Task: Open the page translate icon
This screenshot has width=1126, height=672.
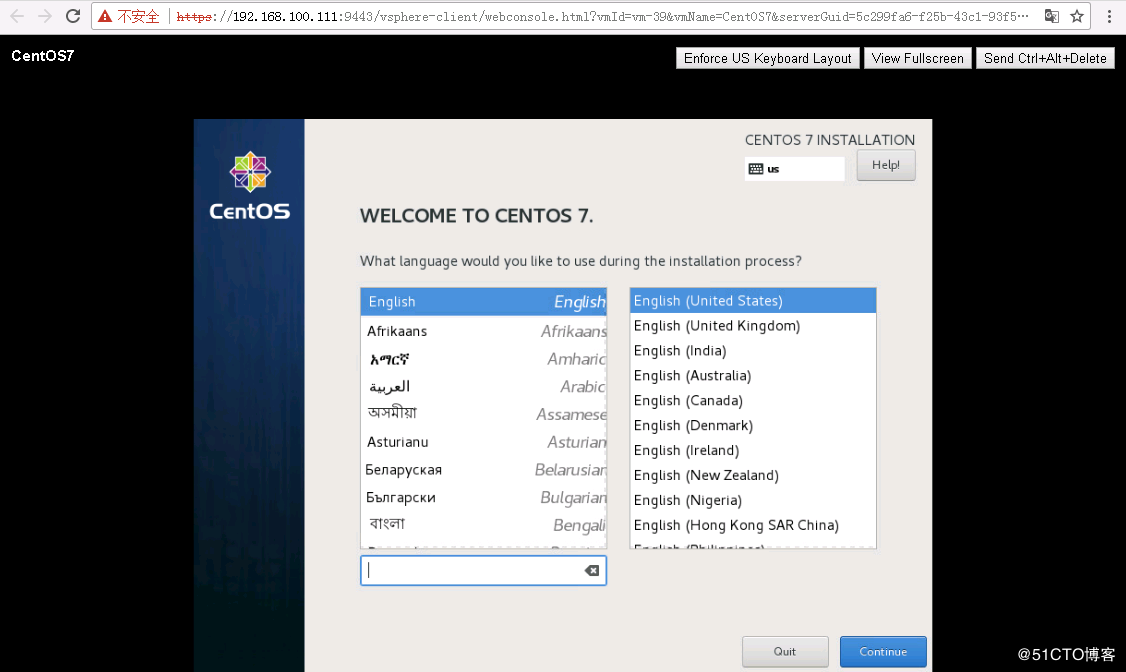Action: click(1052, 16)
